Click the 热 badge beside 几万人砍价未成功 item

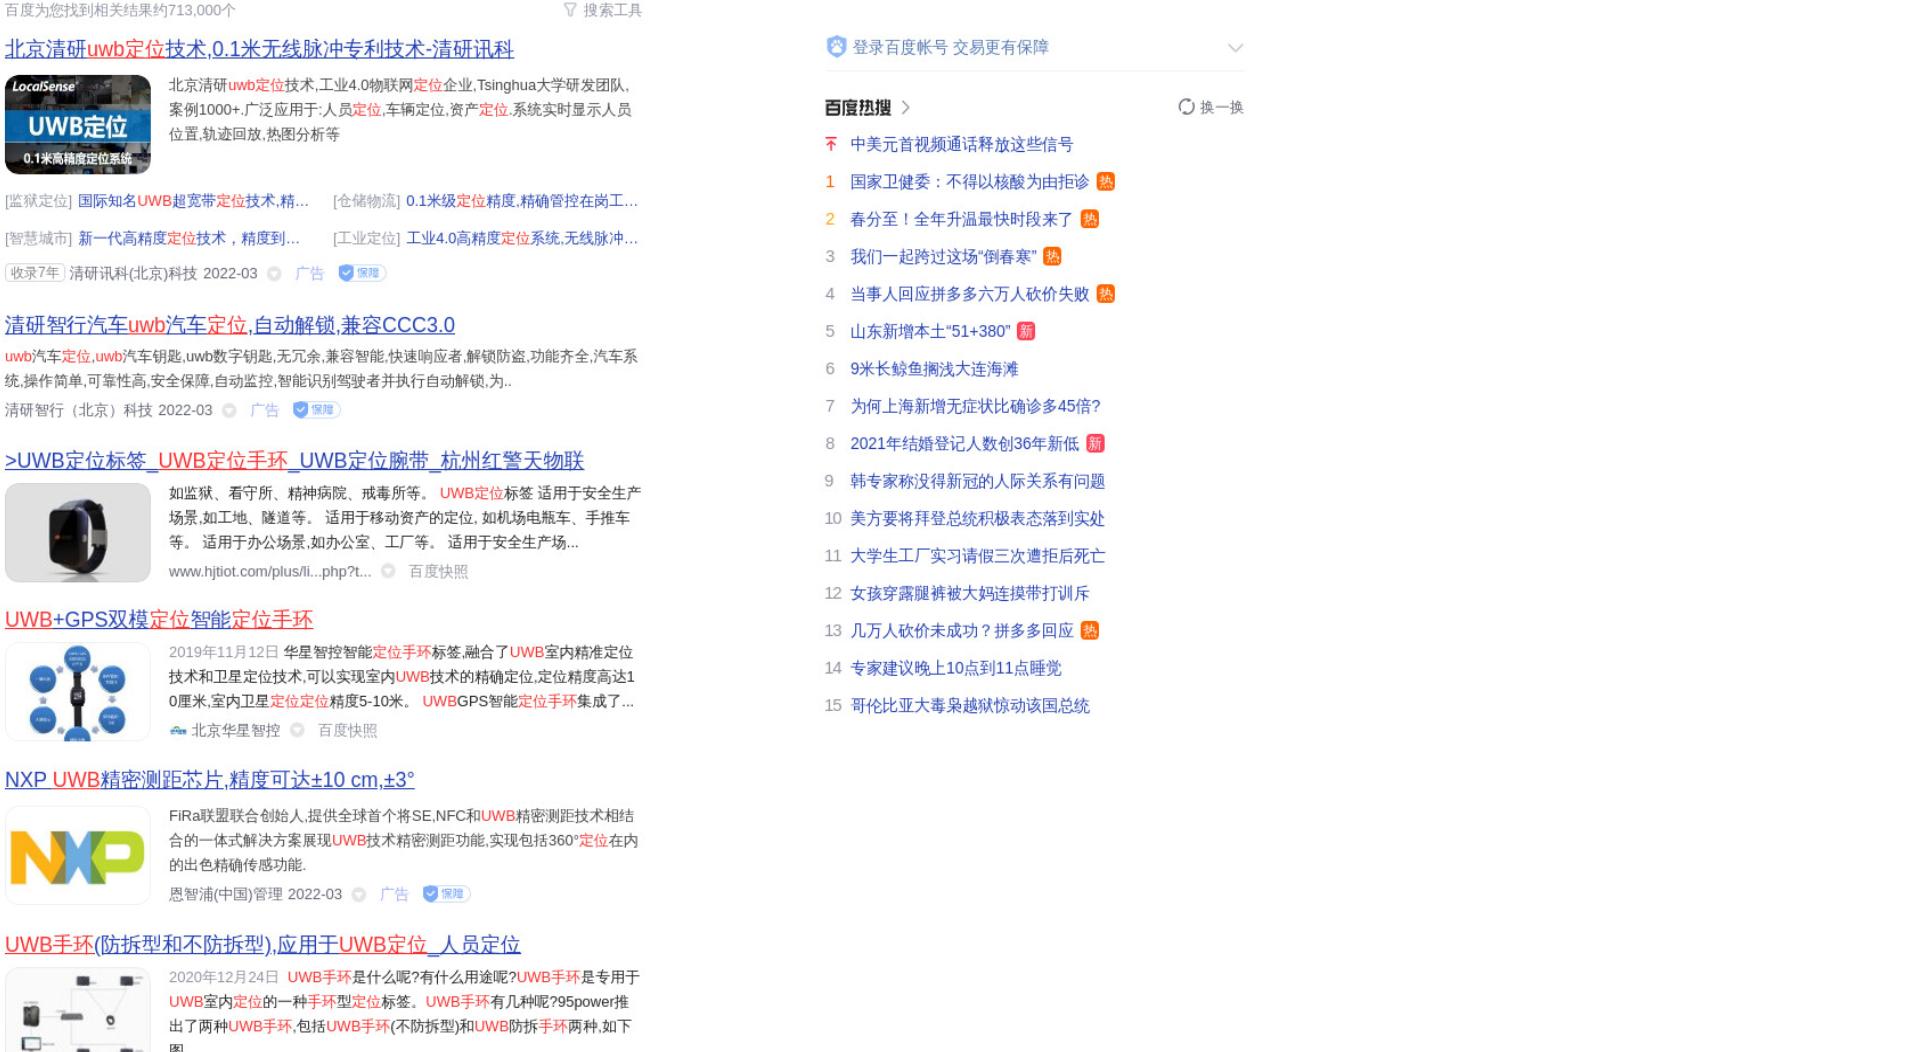click(1090, 631)
